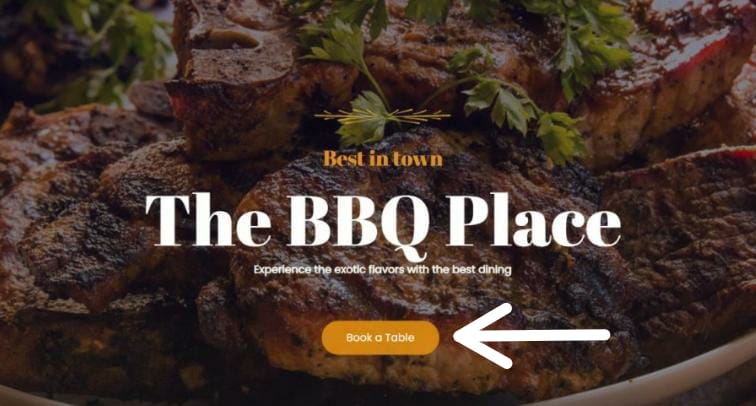Click the word 'The' in the heading

[x=208, y=219]
